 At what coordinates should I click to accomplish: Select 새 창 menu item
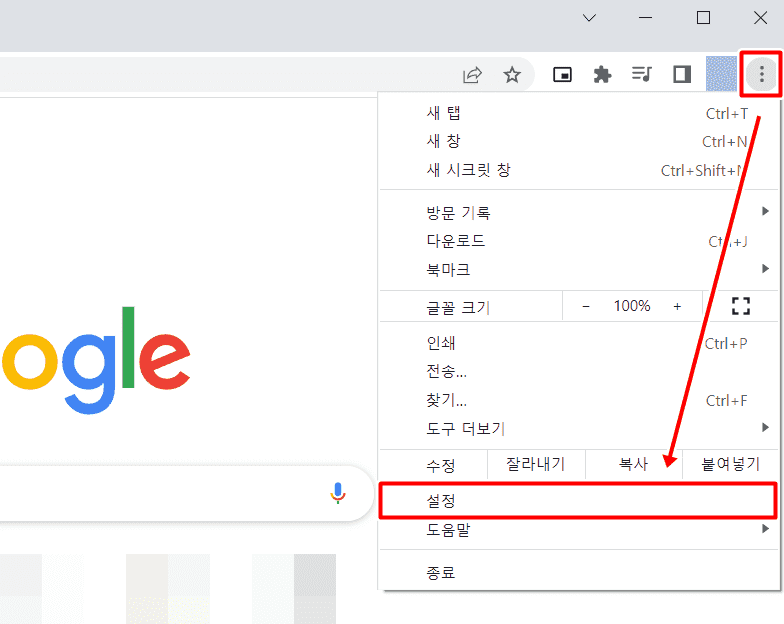[579, 142]
